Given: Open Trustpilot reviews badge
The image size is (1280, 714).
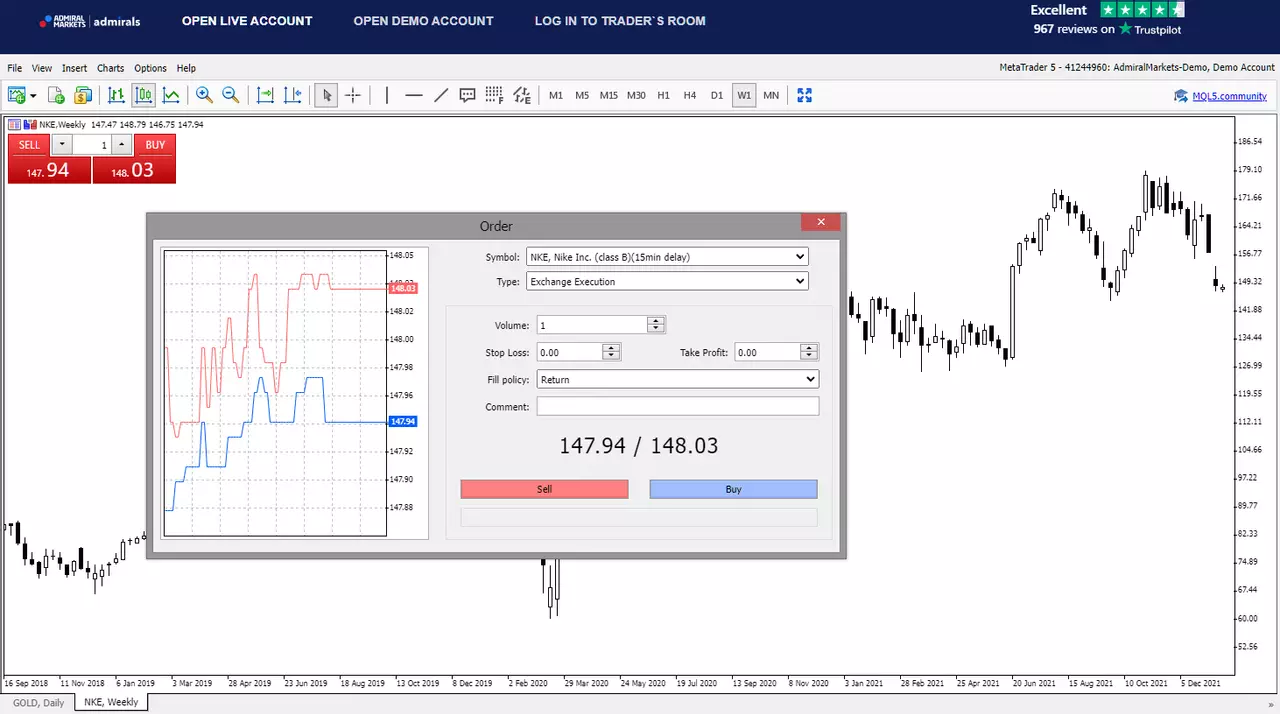Looking at the screenshot, I should (1107, 19).
